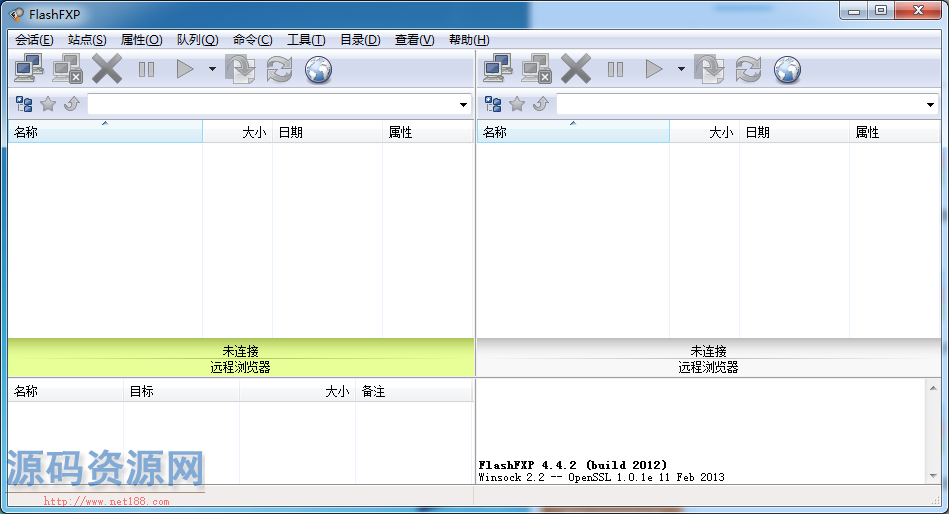Viewport: 949px width, 514px height.
Task: Pause transfer using left pane pause icon
Action: tap(146, 70)
